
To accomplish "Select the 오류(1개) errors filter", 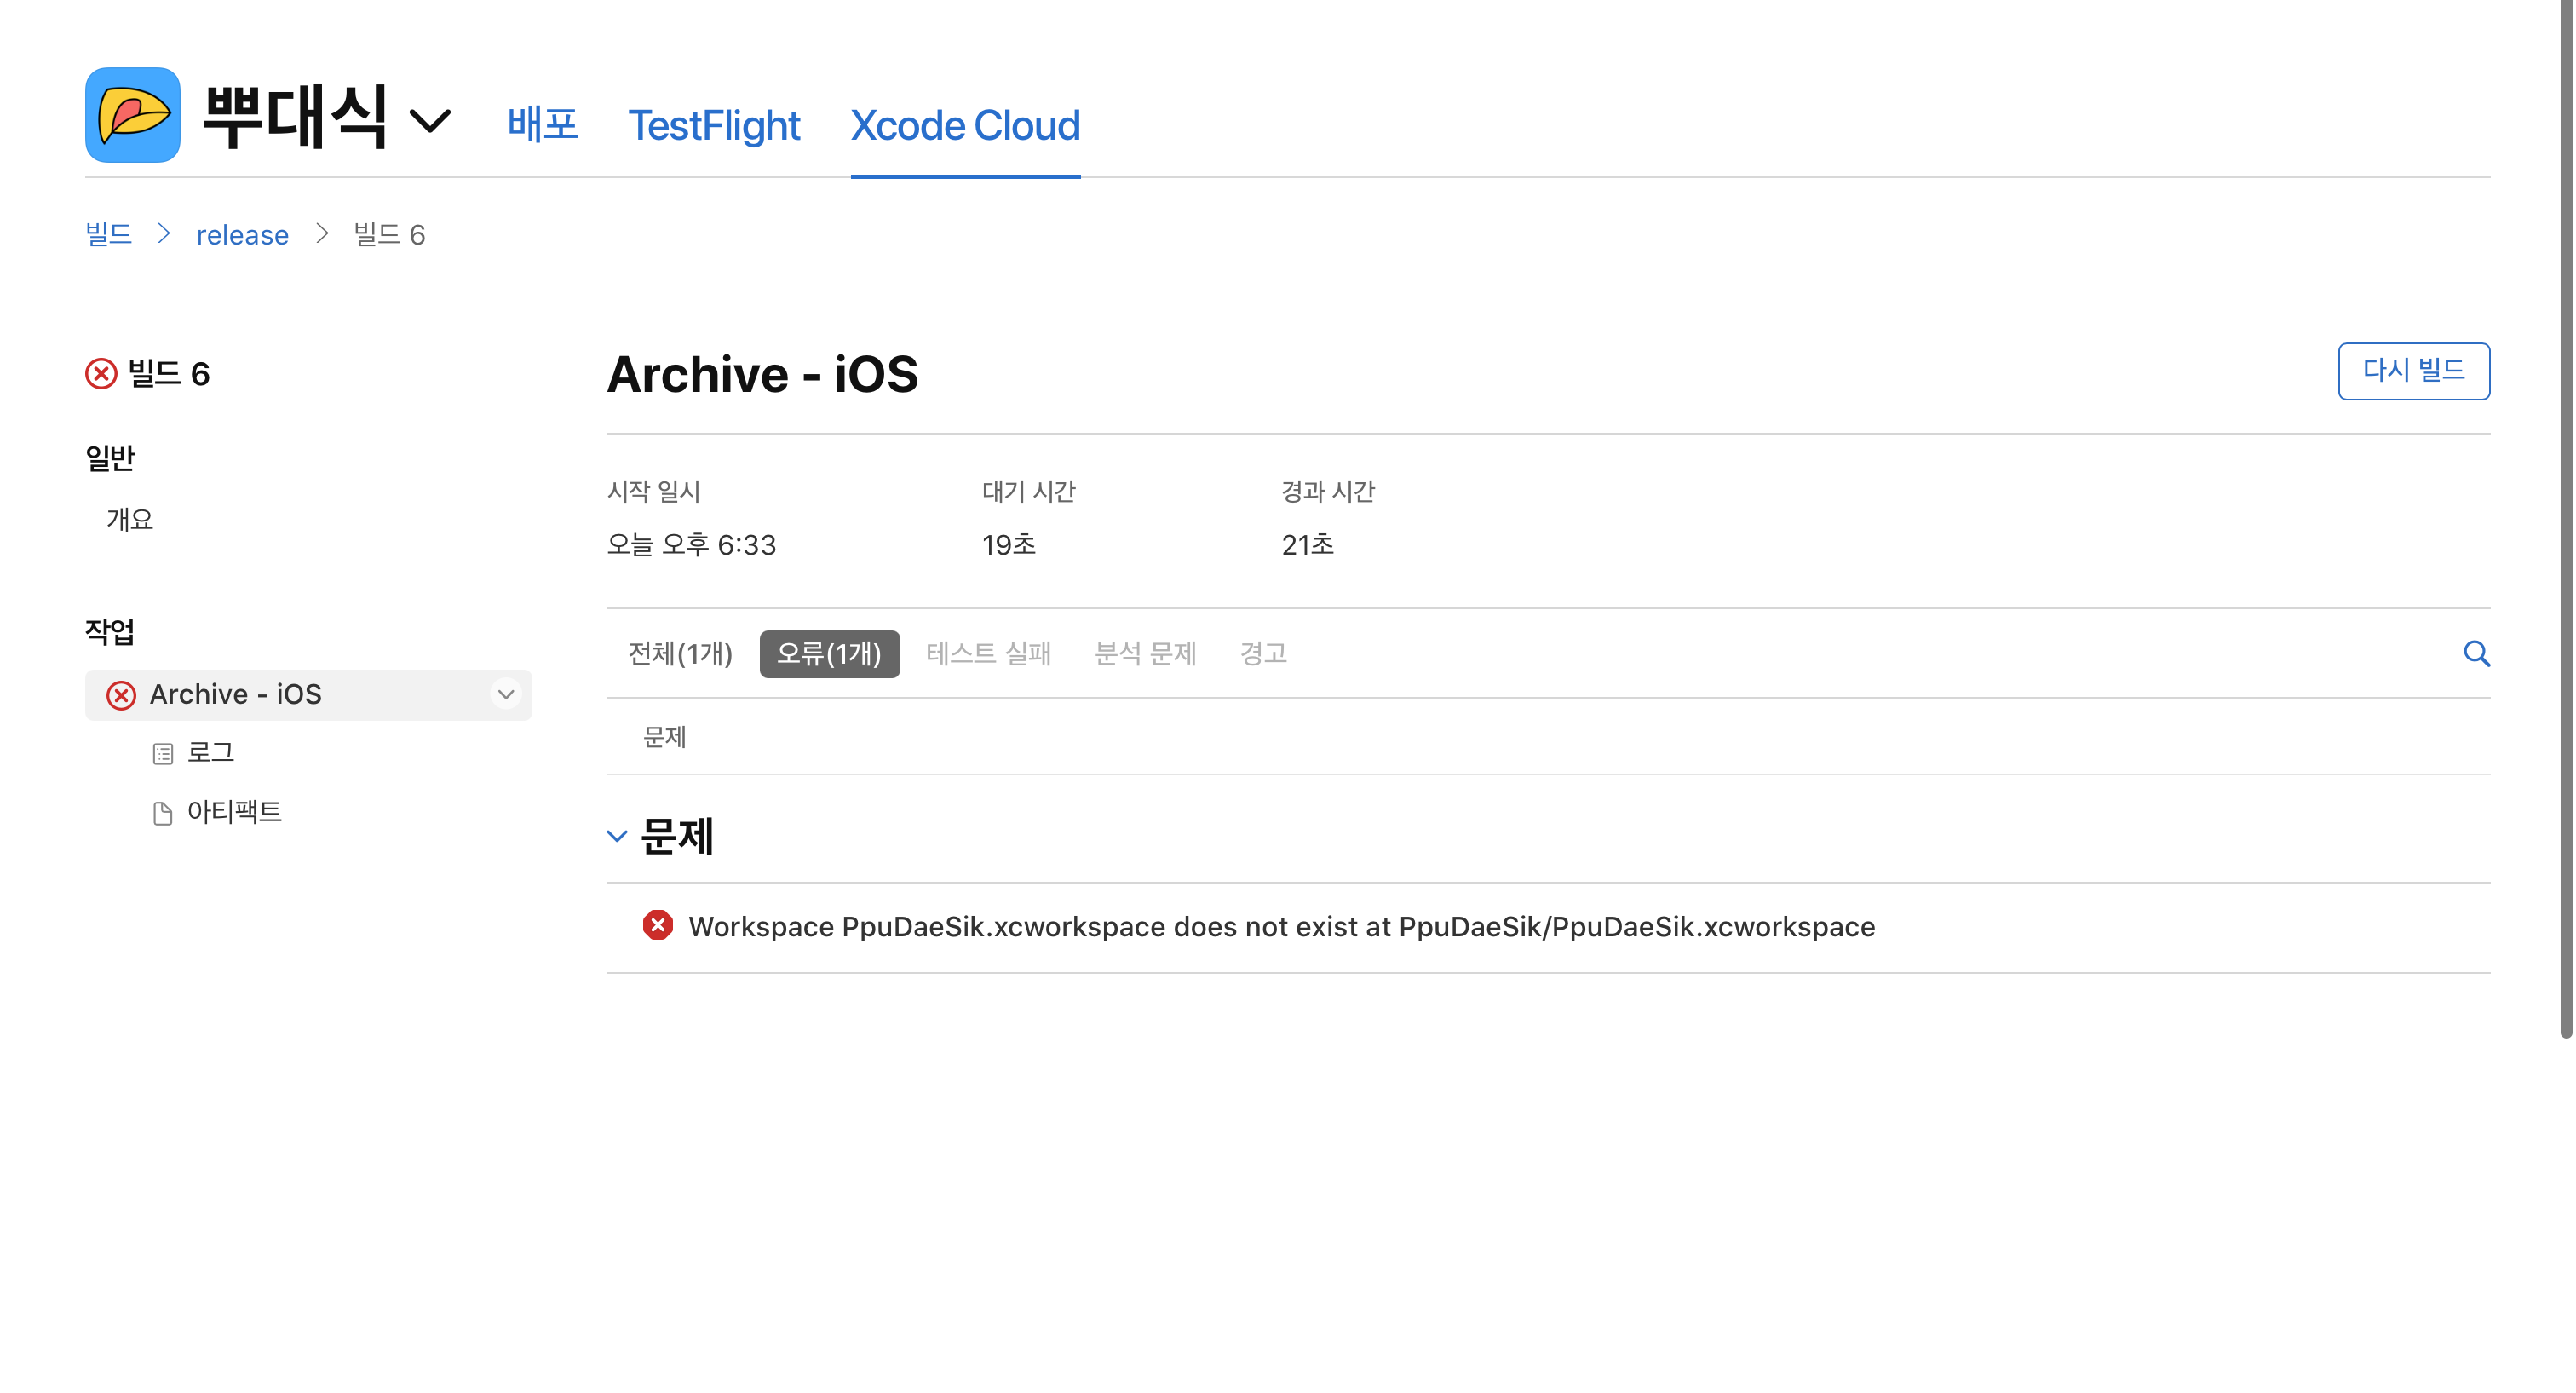I will tap(829, 653).
